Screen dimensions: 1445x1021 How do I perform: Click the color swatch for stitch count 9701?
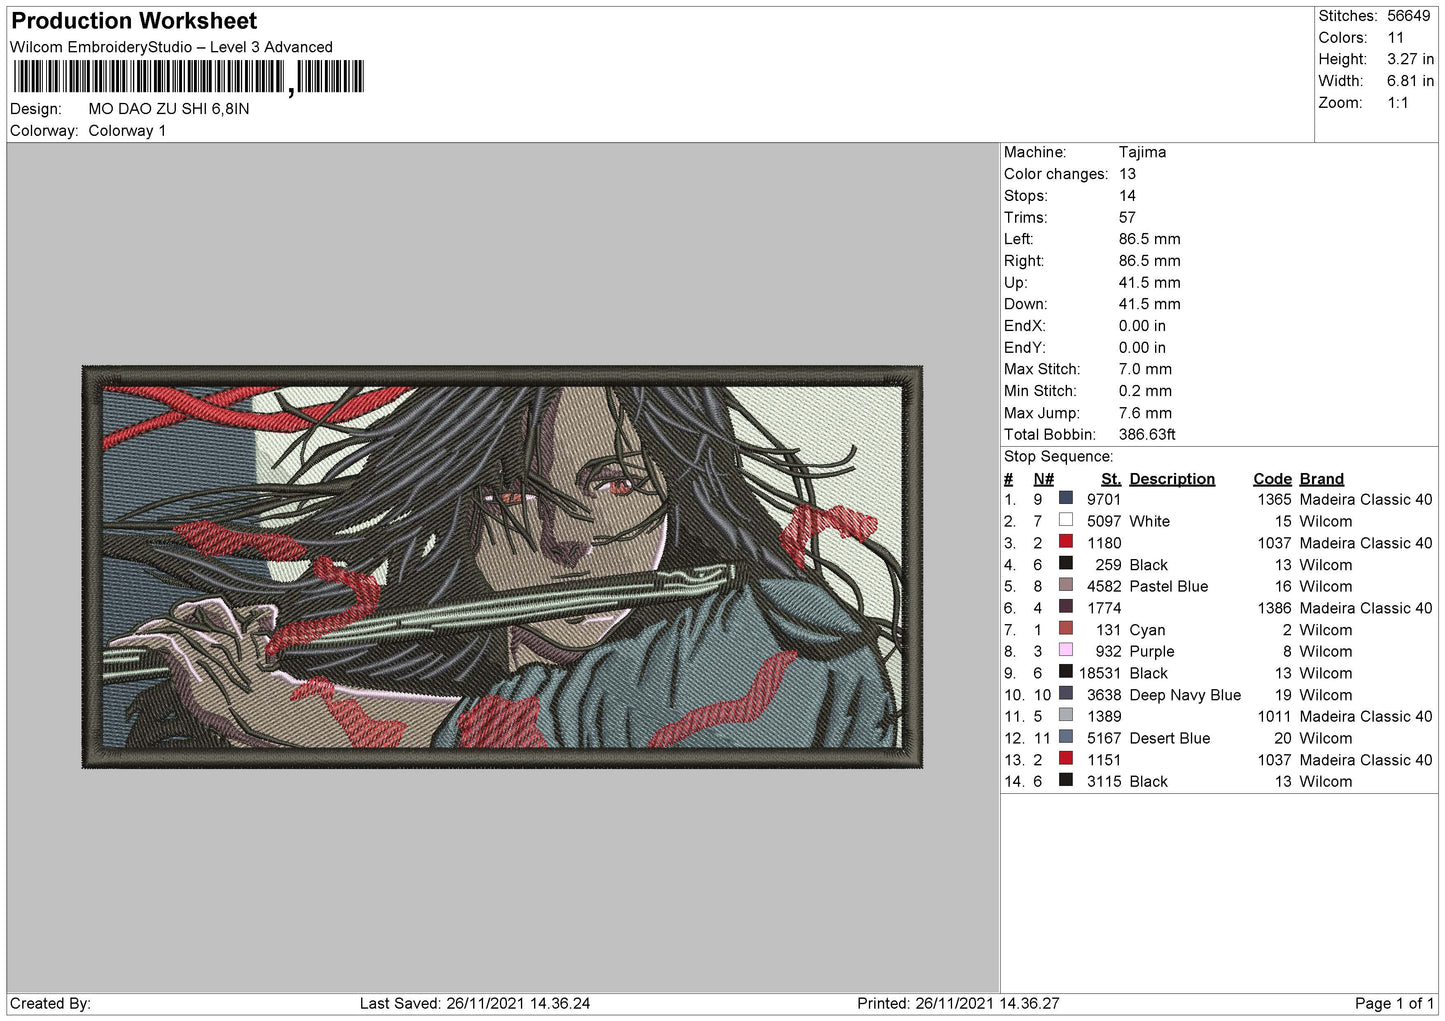tap(1066, 498)
